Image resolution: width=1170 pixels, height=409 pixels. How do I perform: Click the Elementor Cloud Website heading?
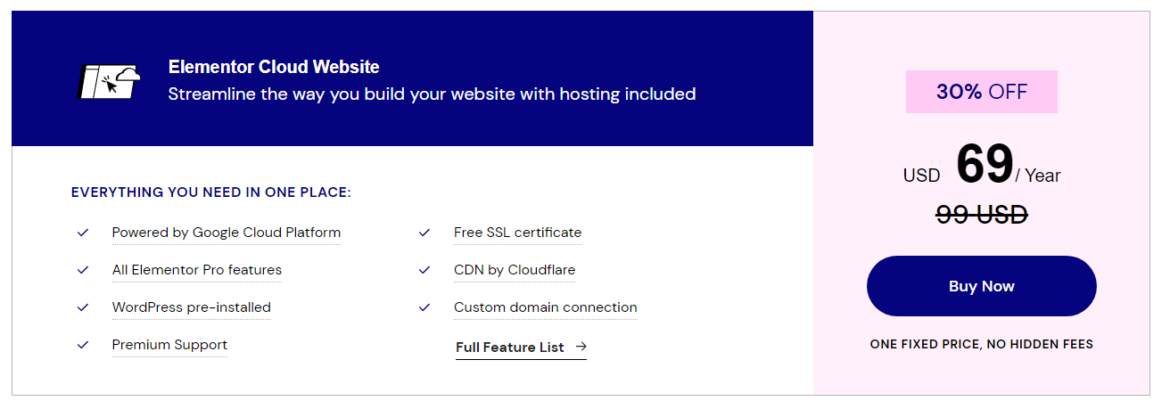pyautogui.click(x=273, y=68)
